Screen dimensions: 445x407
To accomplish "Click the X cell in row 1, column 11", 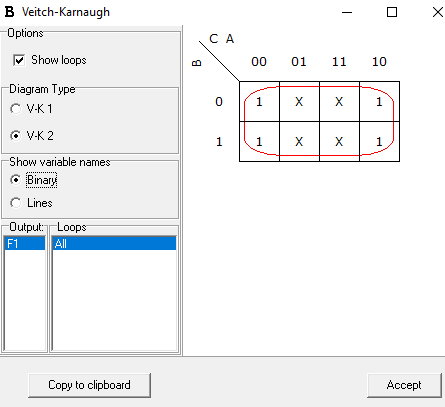I will coord(339,142).
